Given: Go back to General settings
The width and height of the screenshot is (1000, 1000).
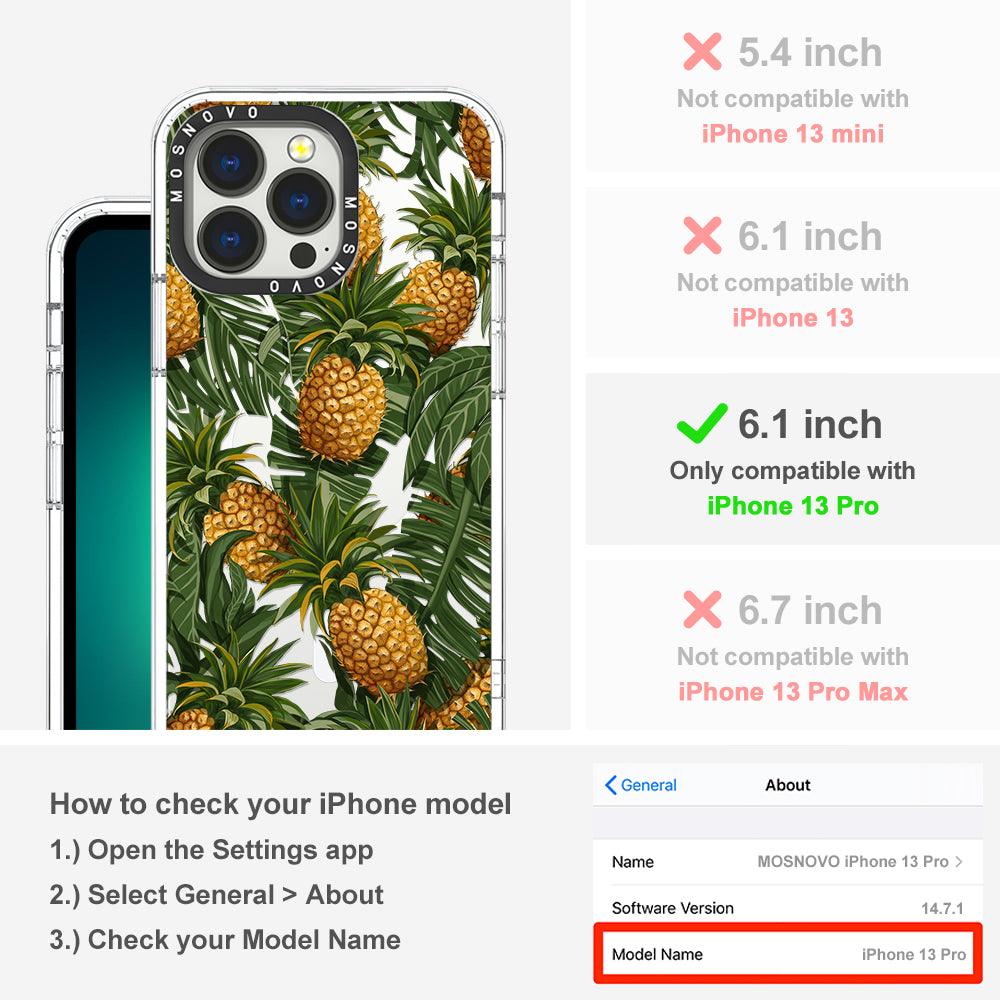Looking at the screenshot, I should tap(640, 785).
